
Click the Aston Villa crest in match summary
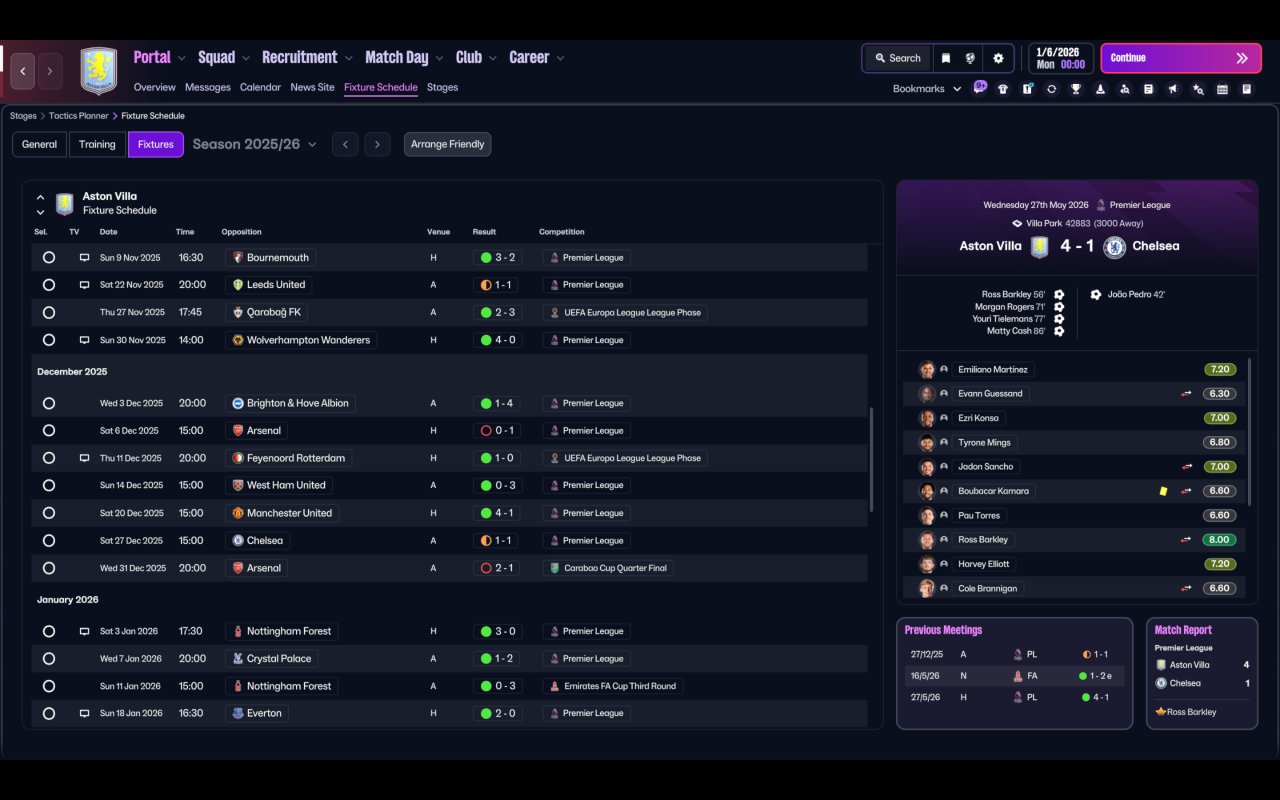click(x=1039, y=247)
